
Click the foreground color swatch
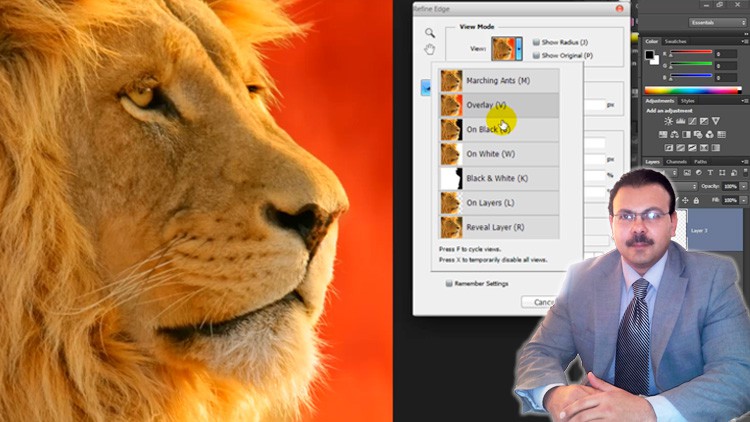(x=649, y=55)
